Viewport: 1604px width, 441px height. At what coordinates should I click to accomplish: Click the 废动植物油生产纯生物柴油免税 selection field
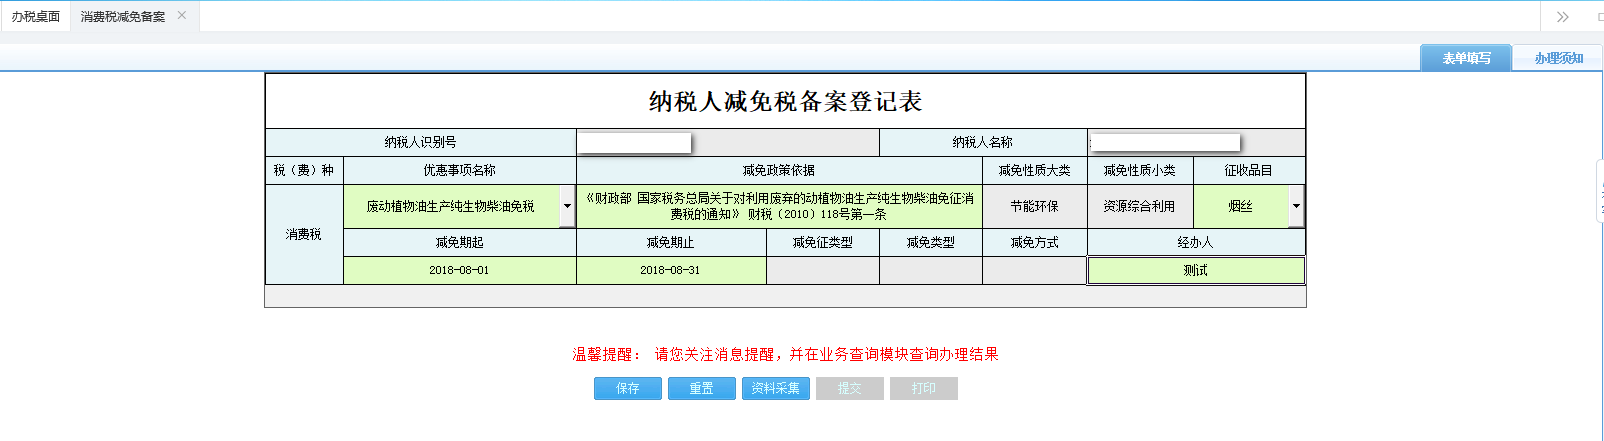pos(451,207)
